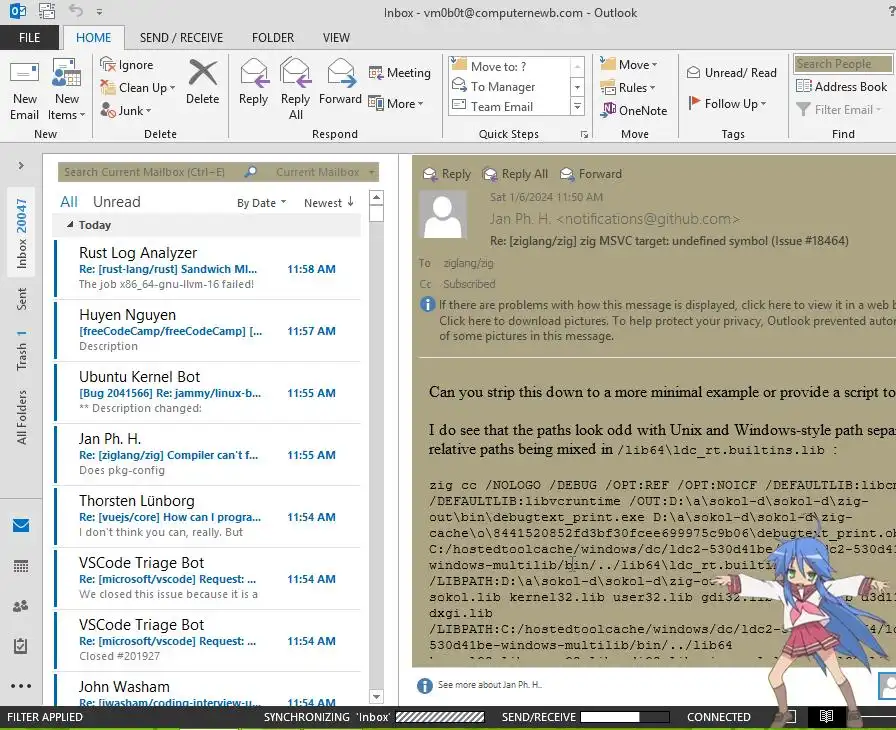Open the Junk dropdown

pos(126,110)
